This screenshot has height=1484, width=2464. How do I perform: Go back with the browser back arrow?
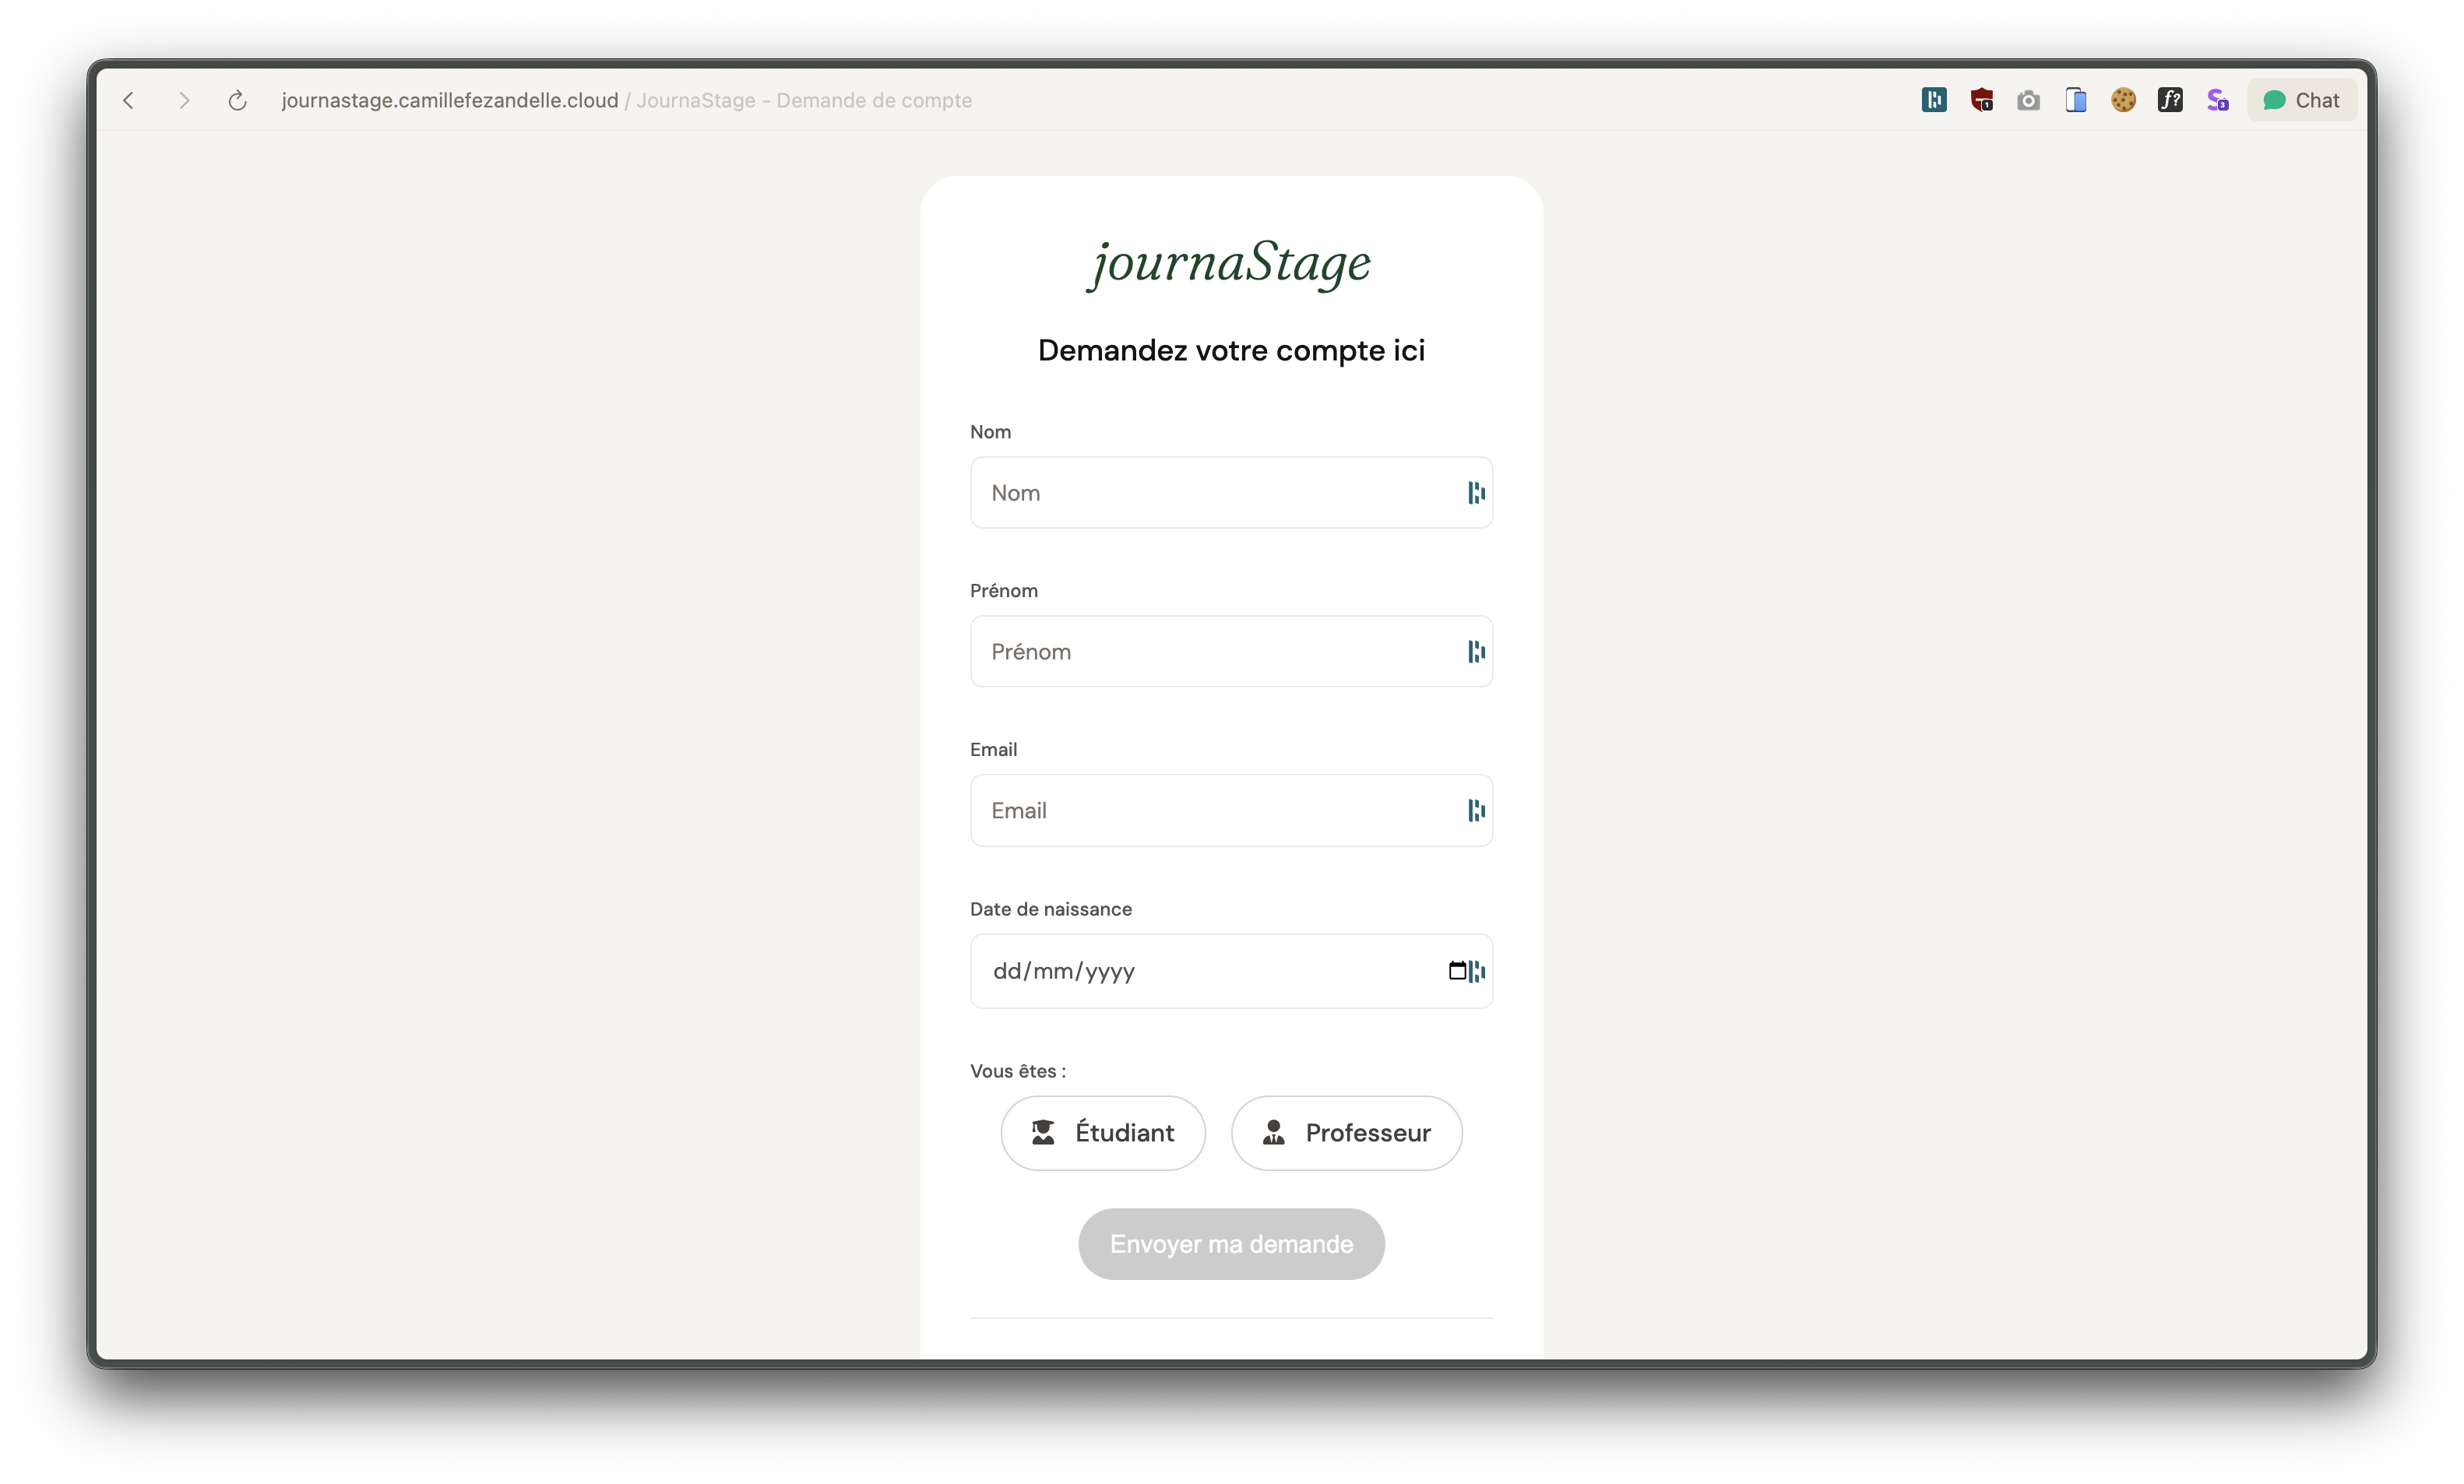129,100
